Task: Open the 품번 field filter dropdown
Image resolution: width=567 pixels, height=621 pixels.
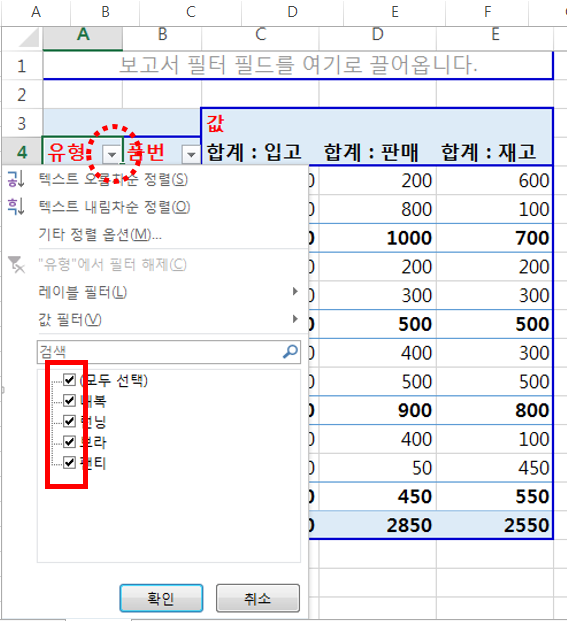Action: pos(191,154)
